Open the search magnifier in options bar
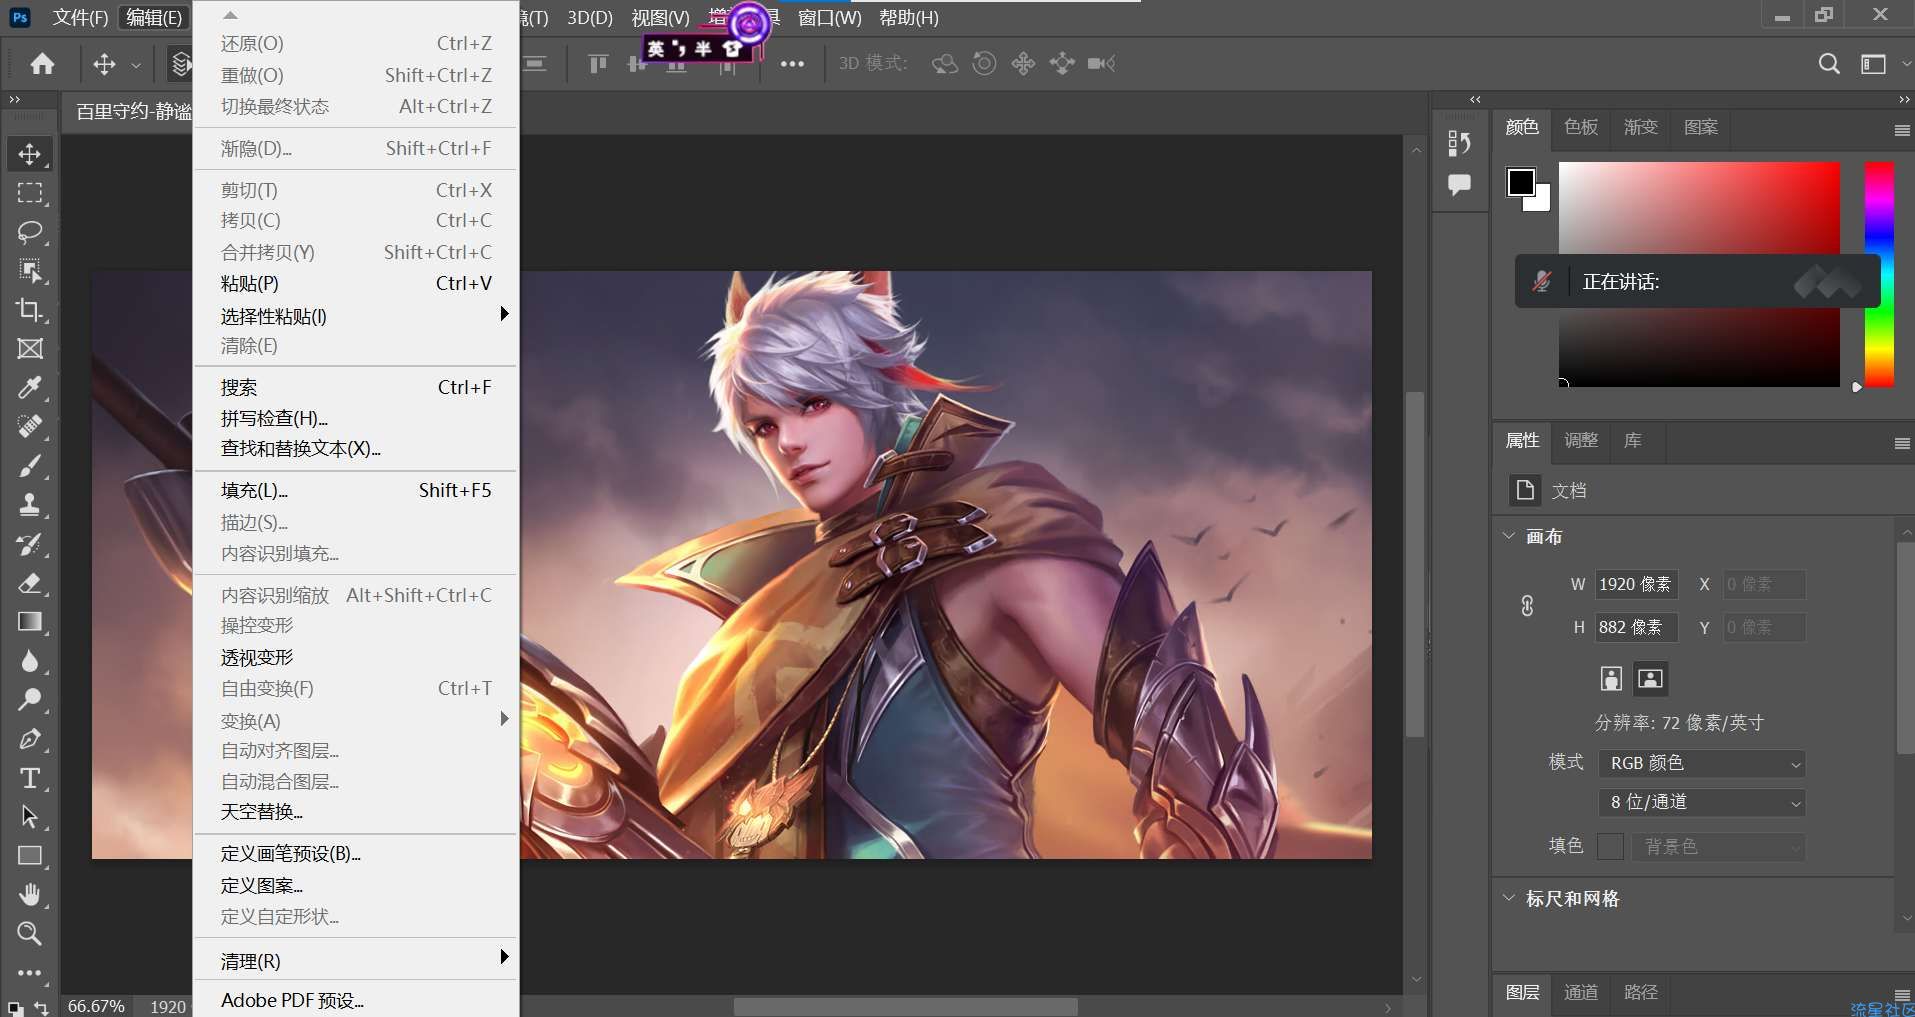The image size is (1915, 1017). (x=1829, y=64)
